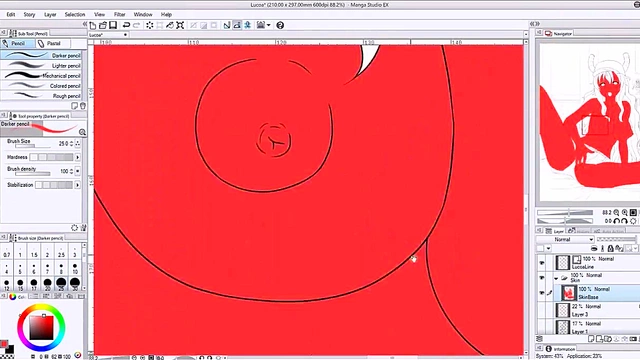Click the New raster layer icon

(591, 339)
